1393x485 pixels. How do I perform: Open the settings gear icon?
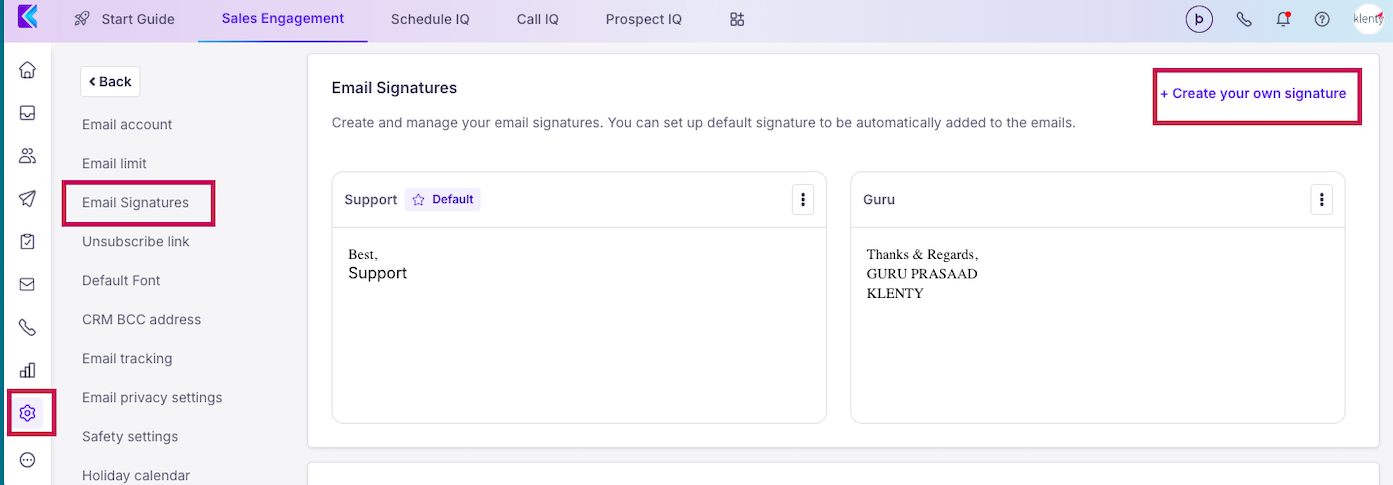[28, 413]
